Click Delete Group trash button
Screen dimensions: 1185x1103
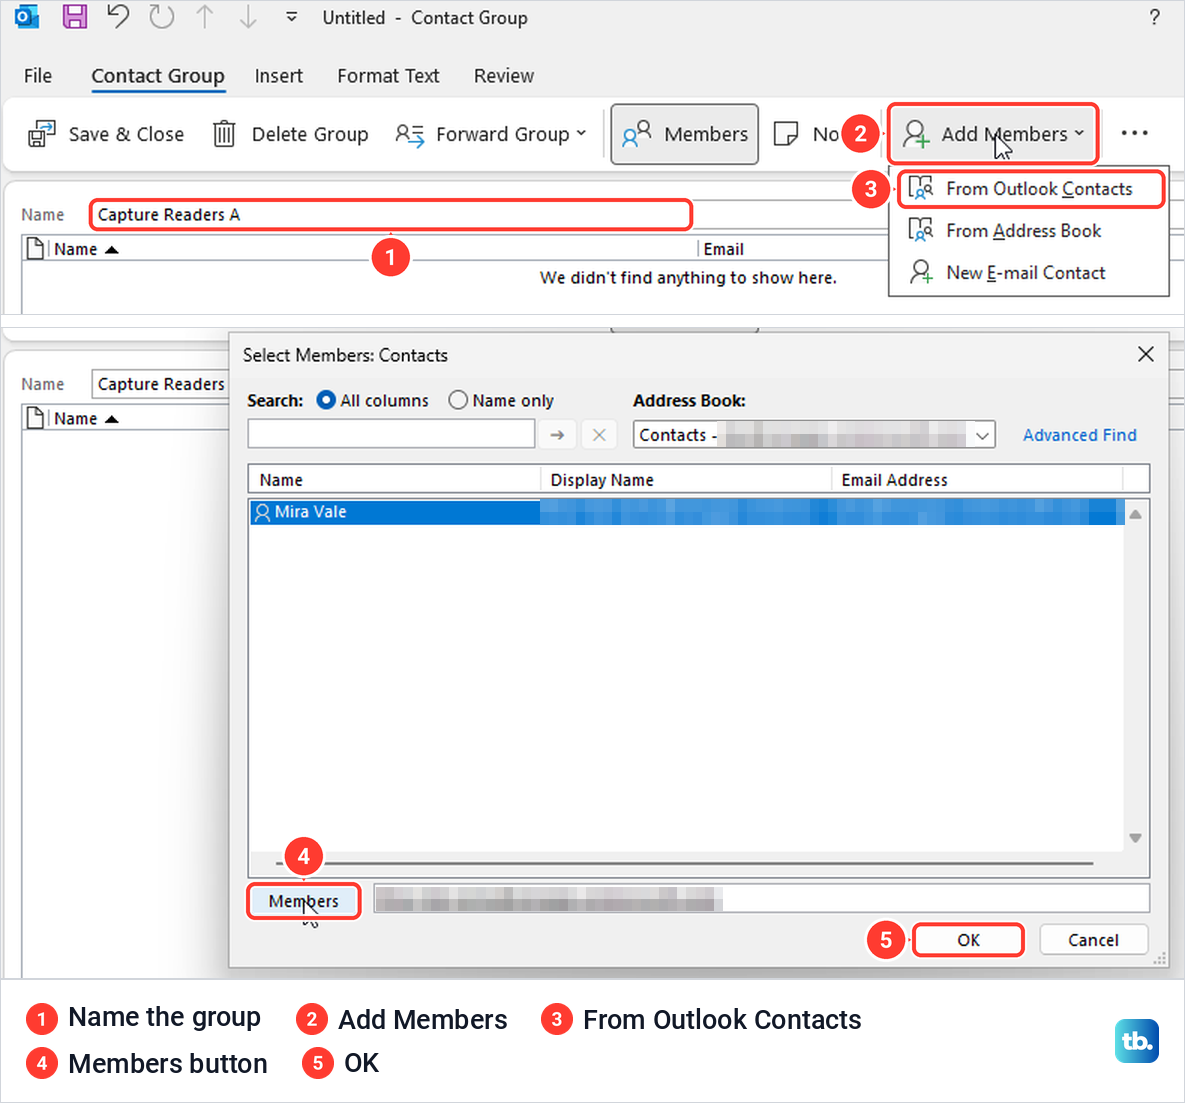(290, 134)
